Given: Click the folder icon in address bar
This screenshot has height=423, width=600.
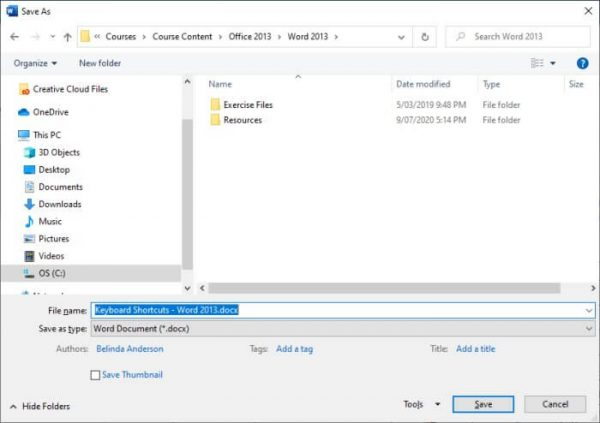Looking at the screenshot, I should (x=85, y=36).
